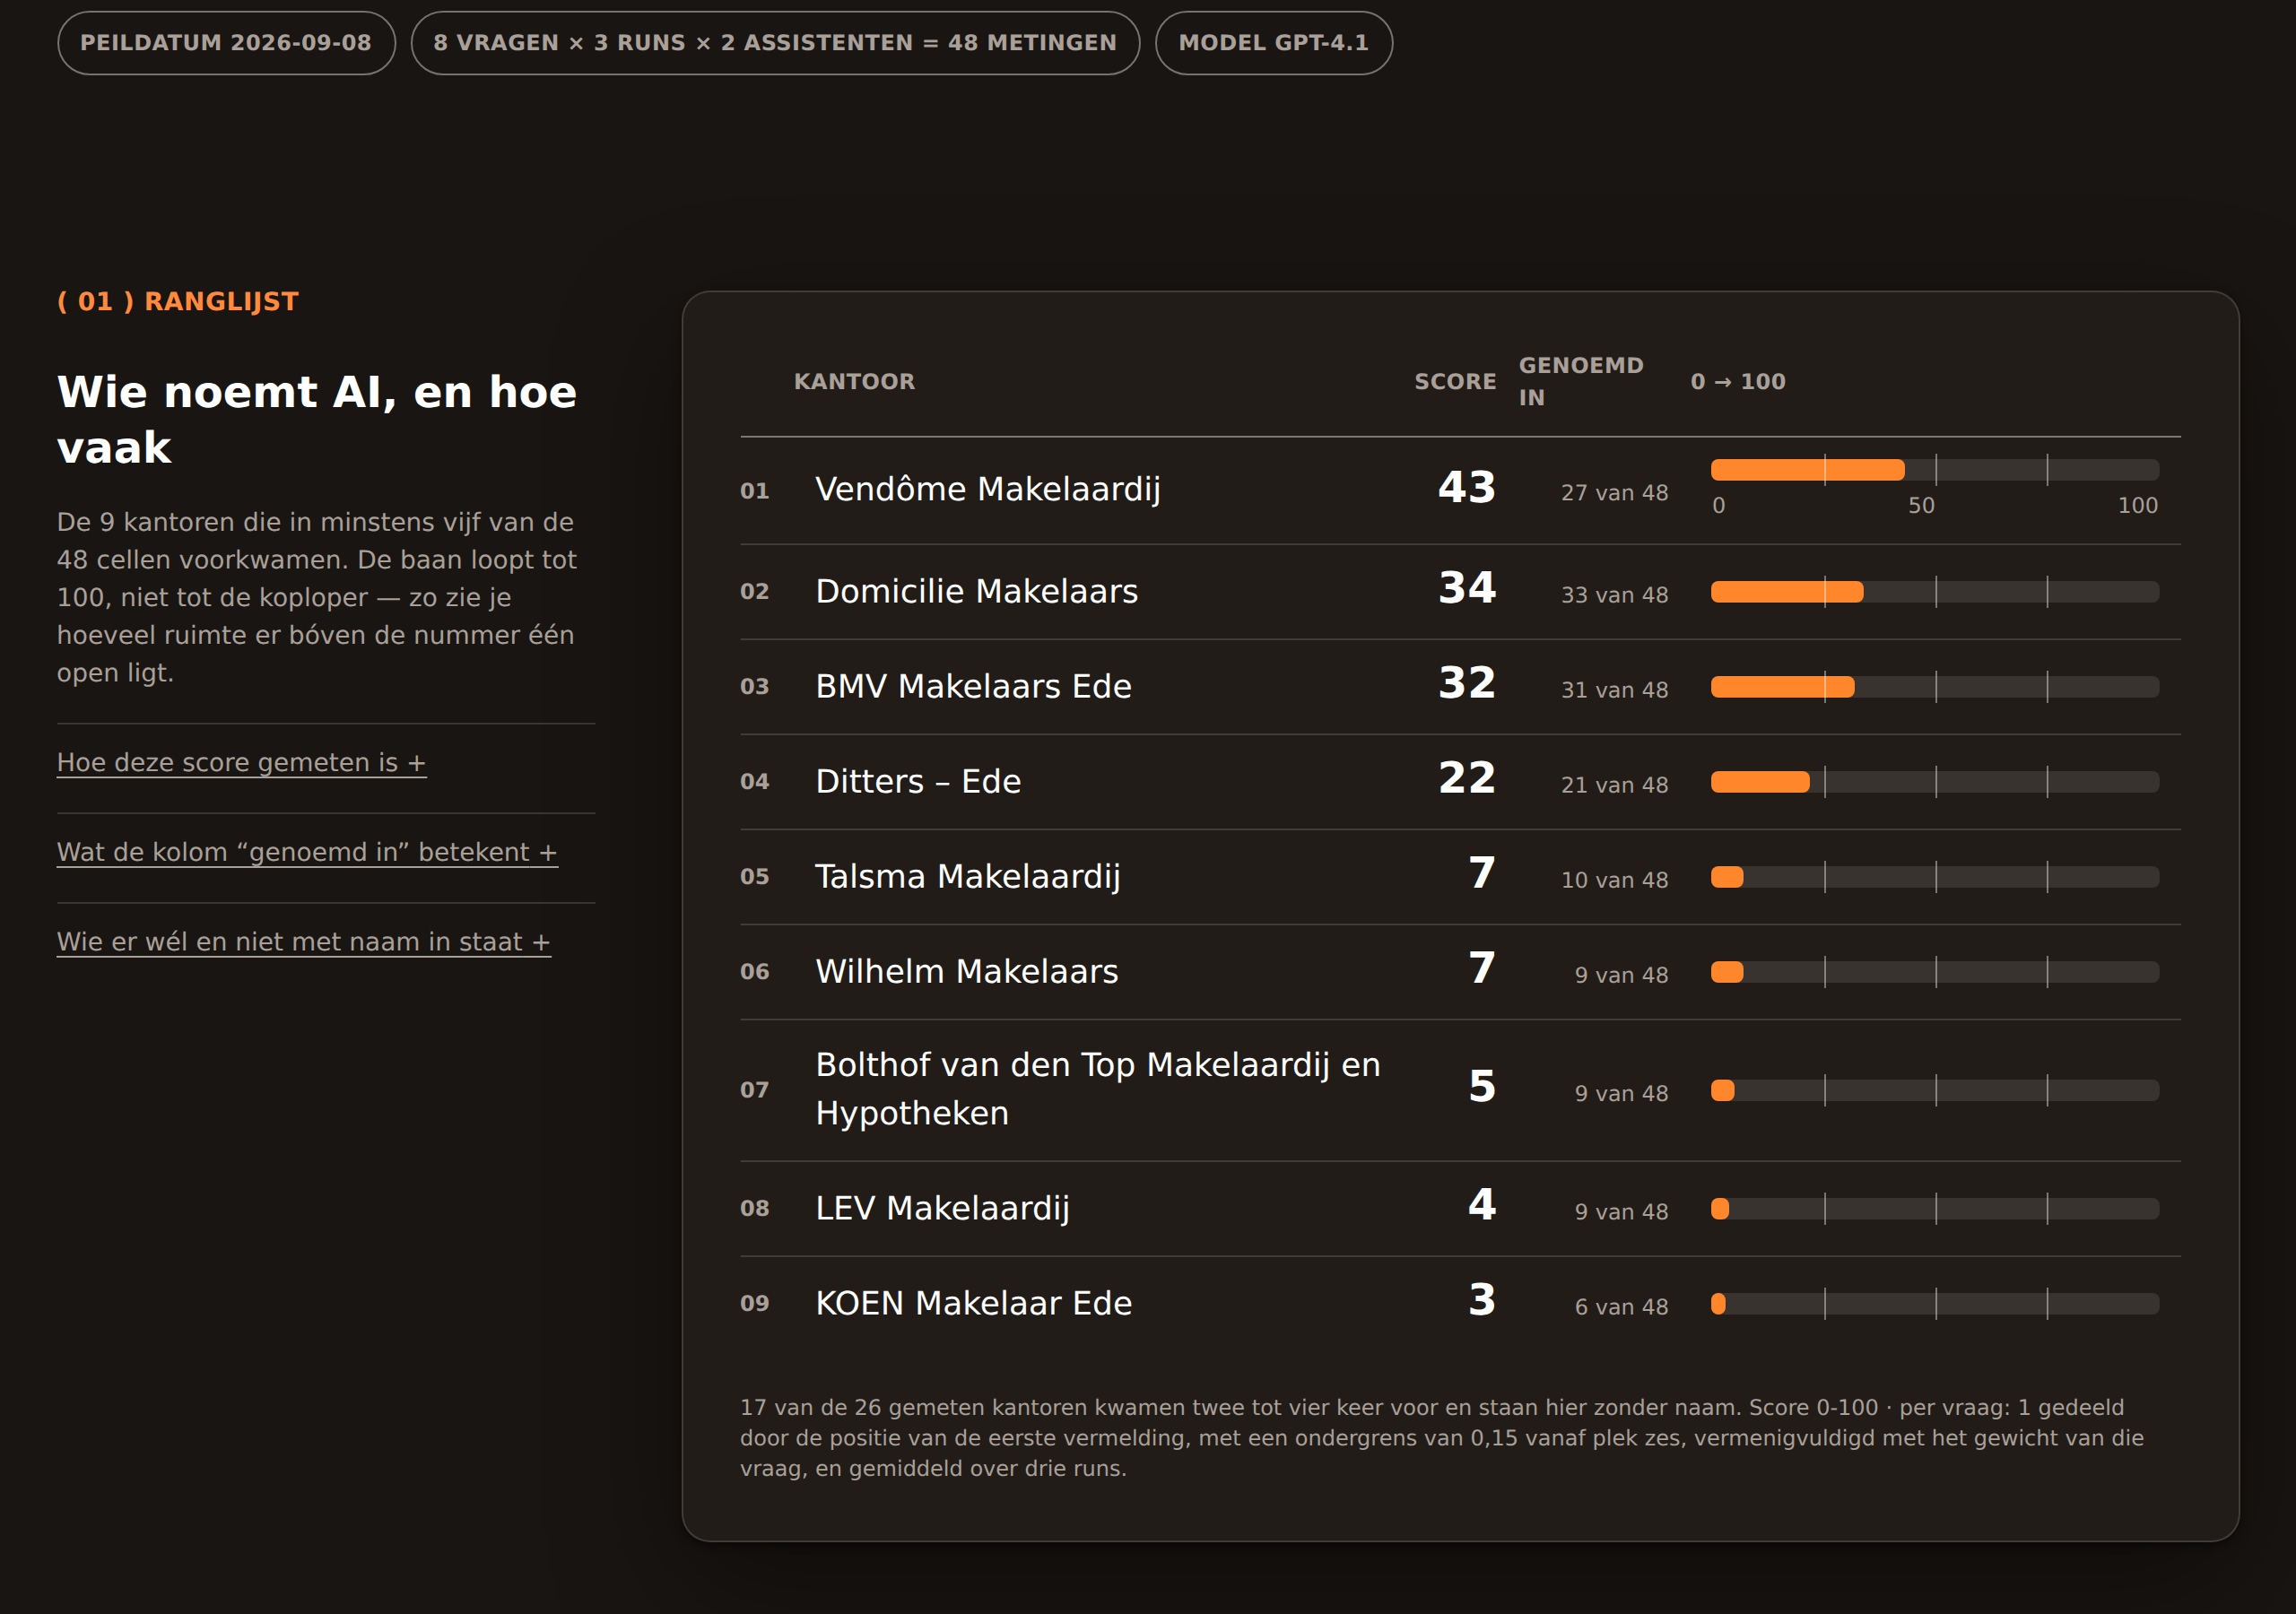Click rank number 09
2296x1614 pixels.
[755, 1303]
